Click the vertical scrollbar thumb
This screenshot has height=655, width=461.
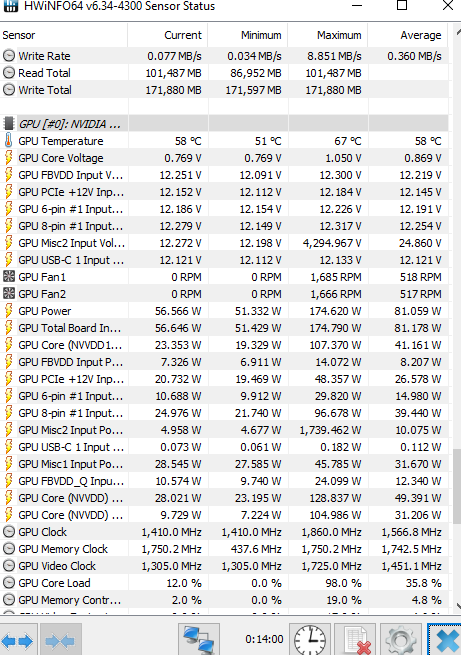pos(457,486)
